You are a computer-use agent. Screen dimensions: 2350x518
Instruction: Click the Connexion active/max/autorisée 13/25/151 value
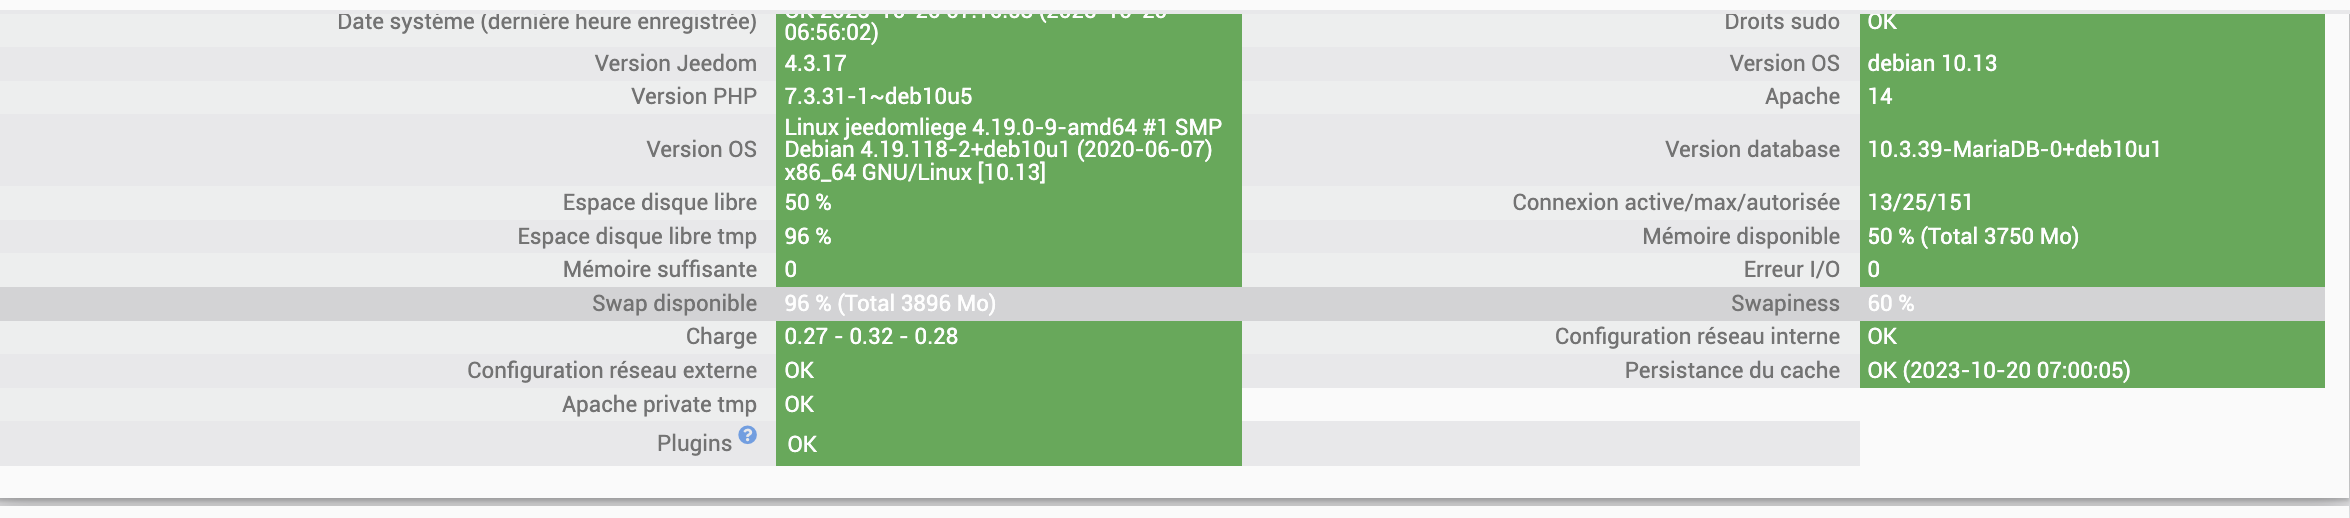(1919, 202)
